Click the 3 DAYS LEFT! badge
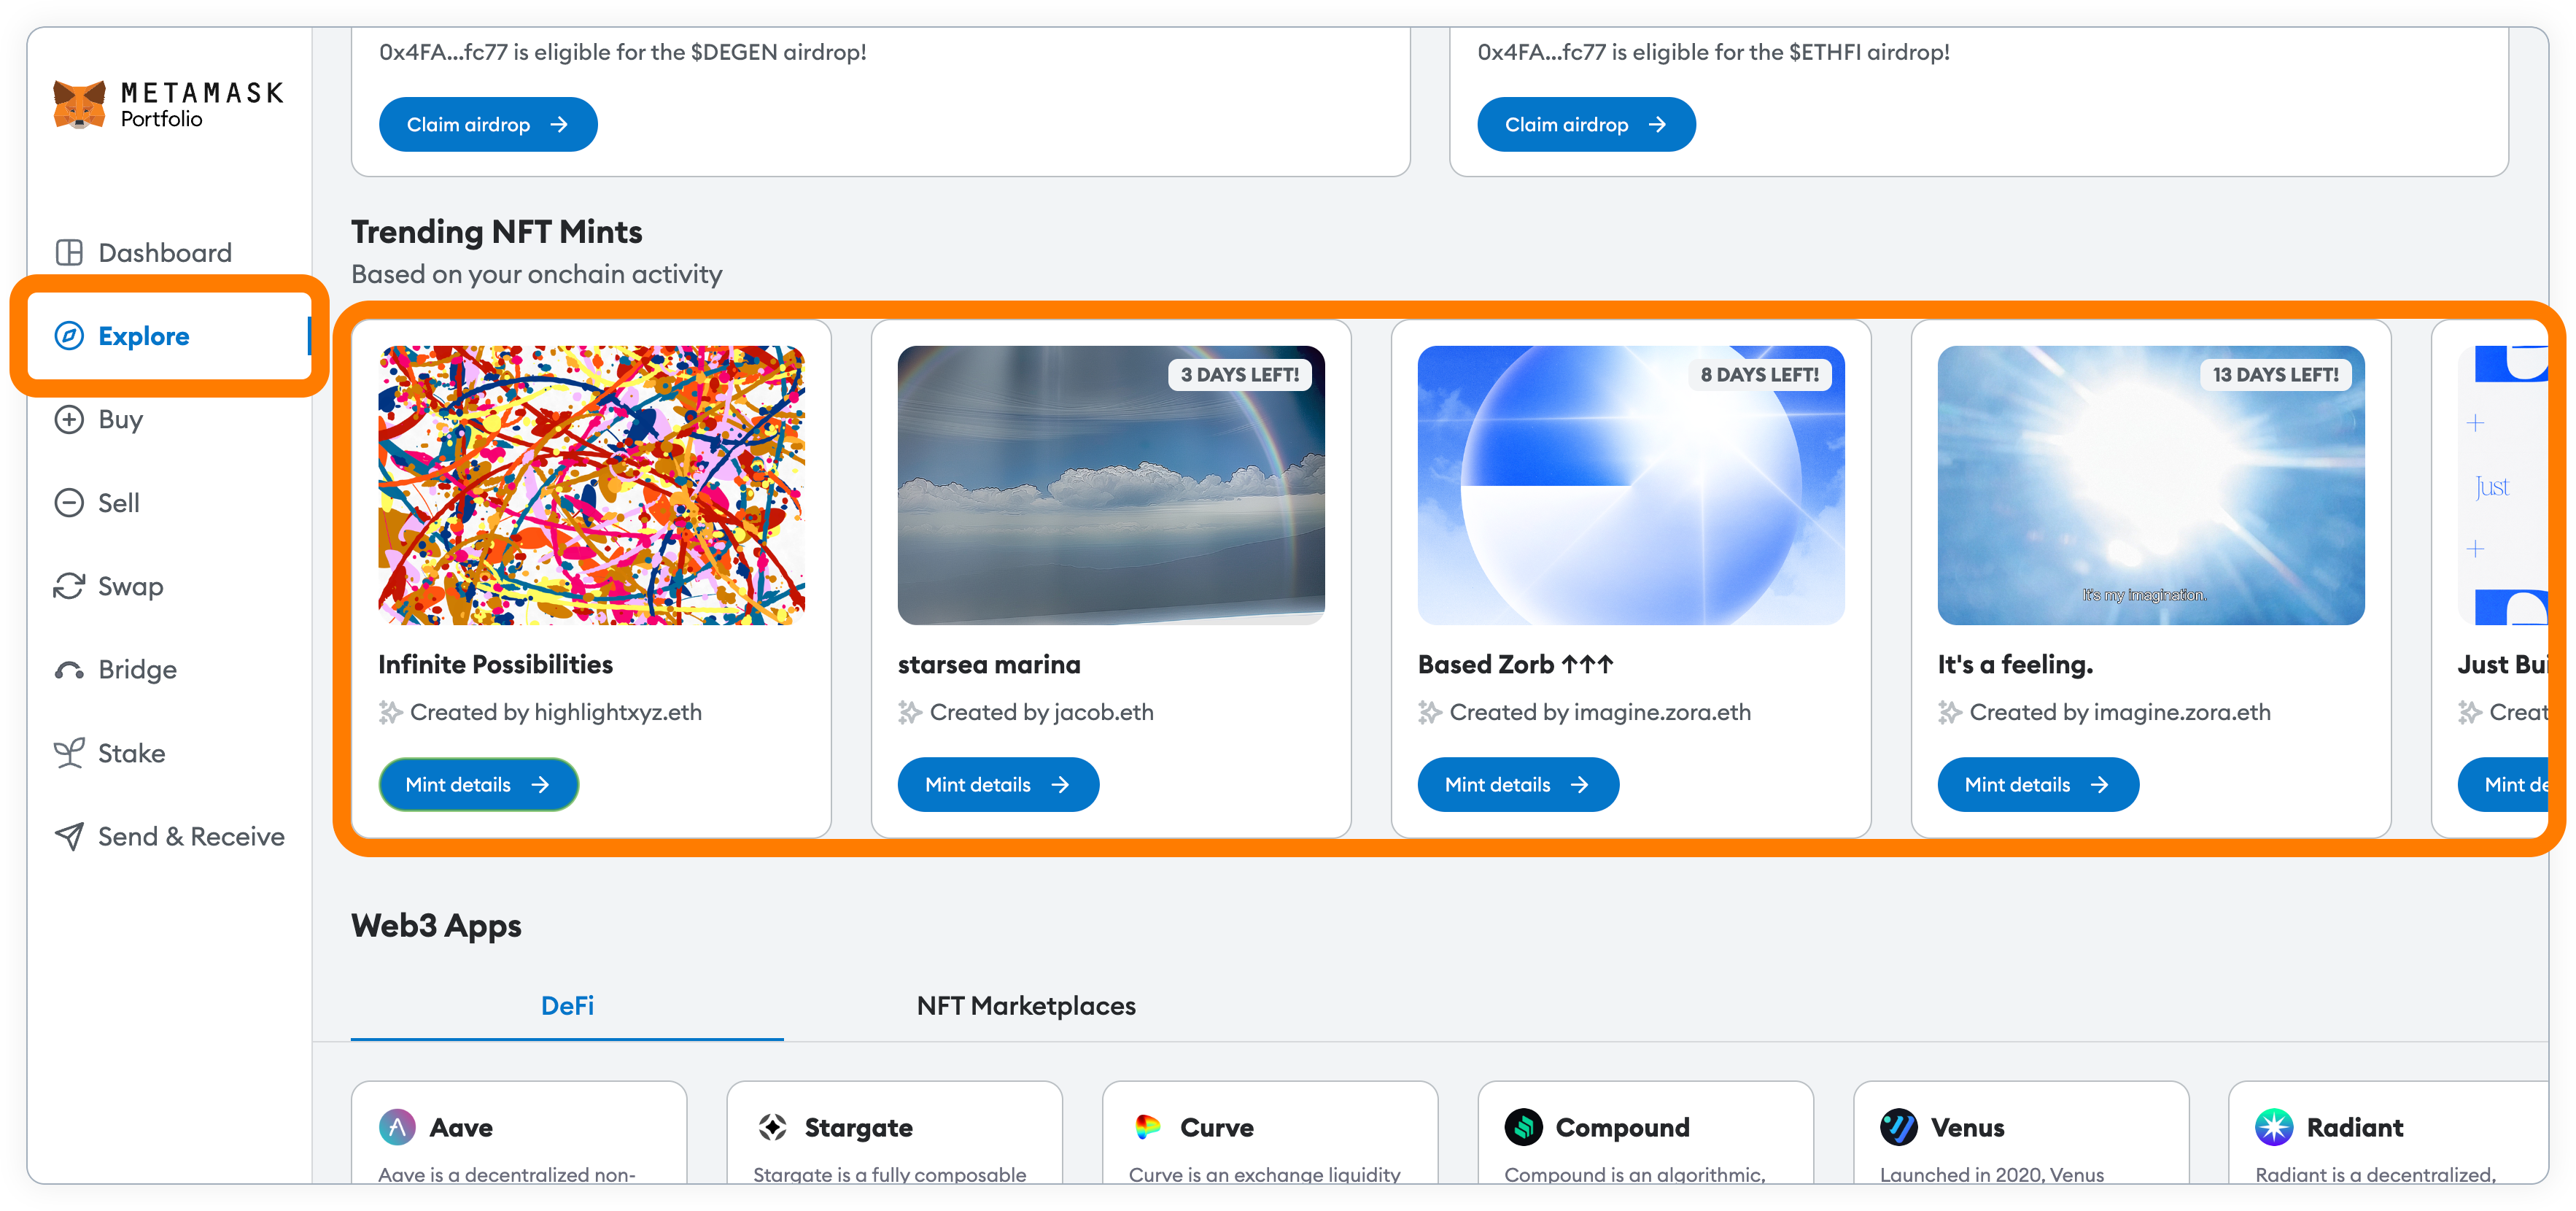The width and height of the screenshot is (2576, 1211). (1240, 375)
